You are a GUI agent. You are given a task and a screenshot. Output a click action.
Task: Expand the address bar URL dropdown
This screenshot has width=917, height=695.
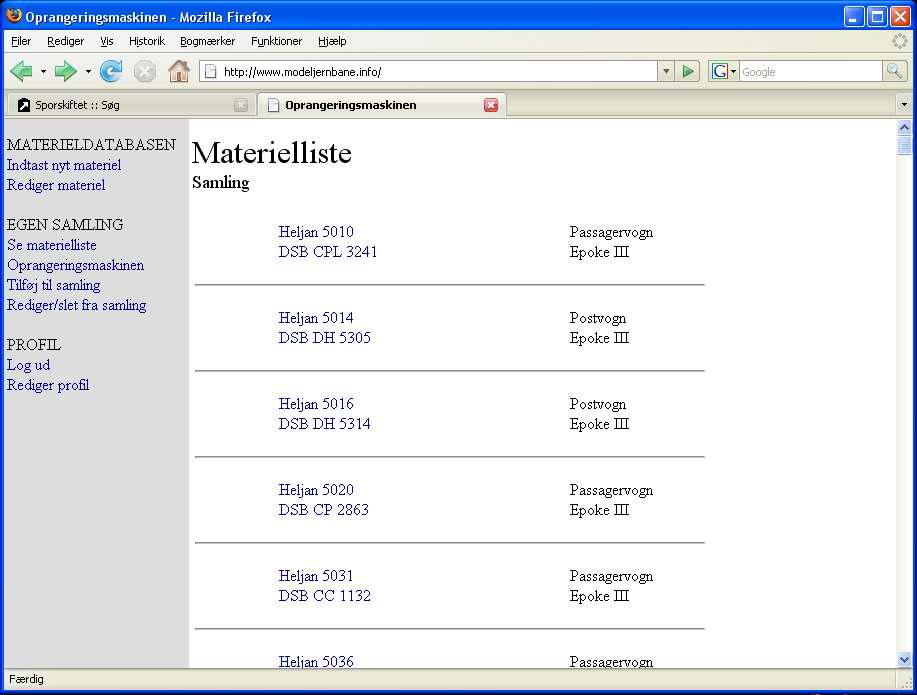(666, 71)
